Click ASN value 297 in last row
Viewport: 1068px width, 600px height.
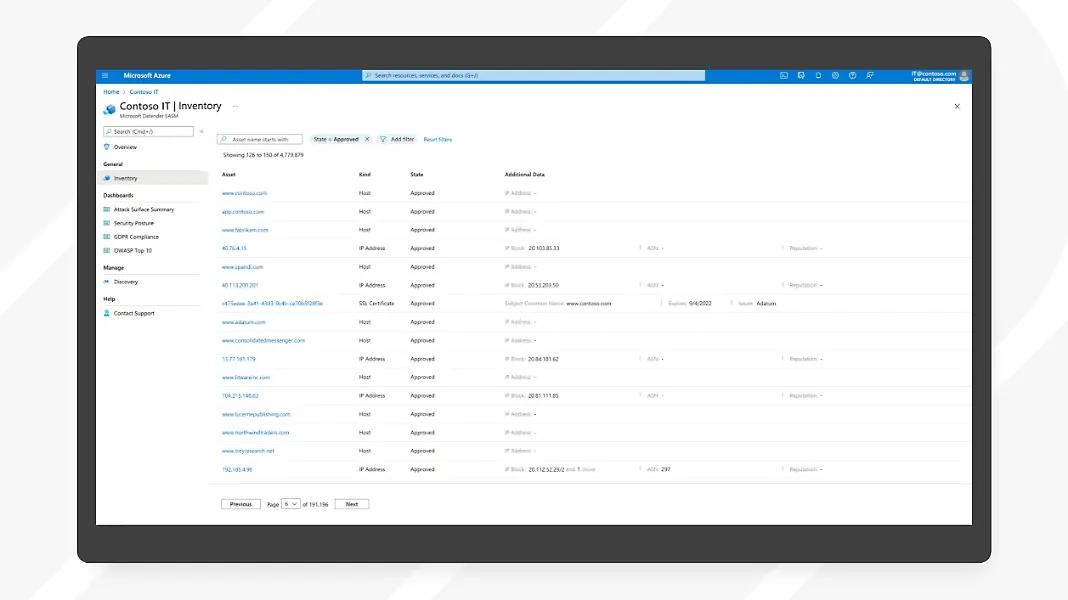click(x=665, y=469)
